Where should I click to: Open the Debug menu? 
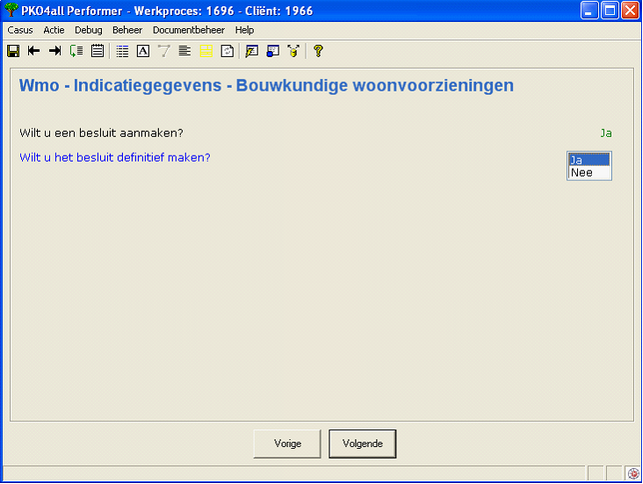pyautogui.click(x=88, y=30)
